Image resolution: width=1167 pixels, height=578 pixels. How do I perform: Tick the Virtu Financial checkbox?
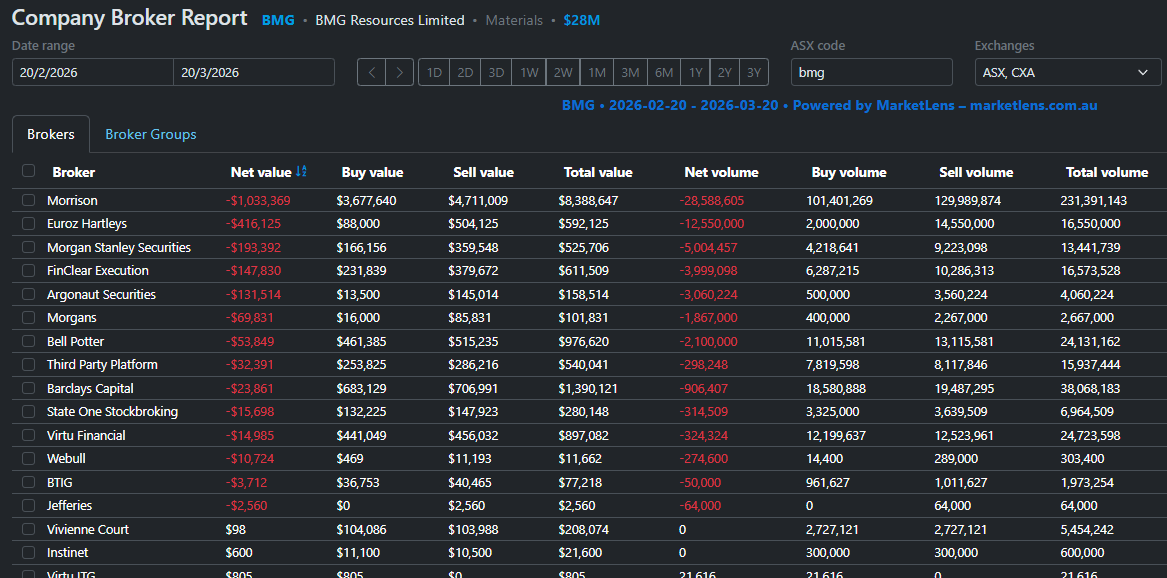pos(28,435)
